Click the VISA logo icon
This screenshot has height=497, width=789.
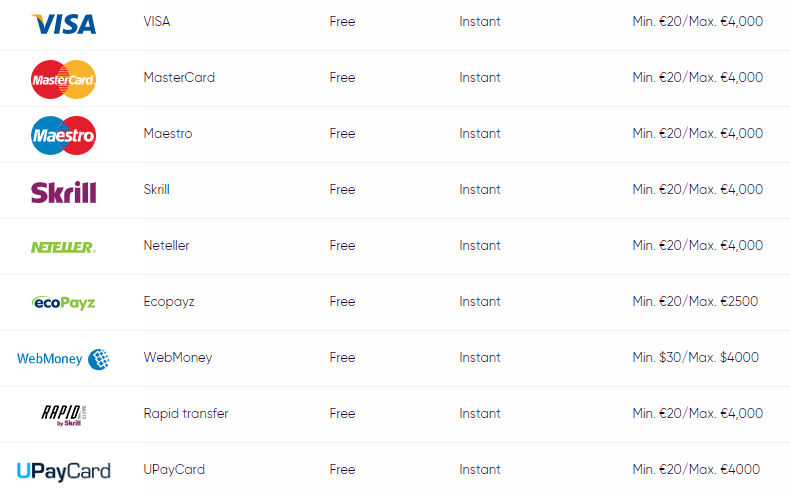coord(63,24)
